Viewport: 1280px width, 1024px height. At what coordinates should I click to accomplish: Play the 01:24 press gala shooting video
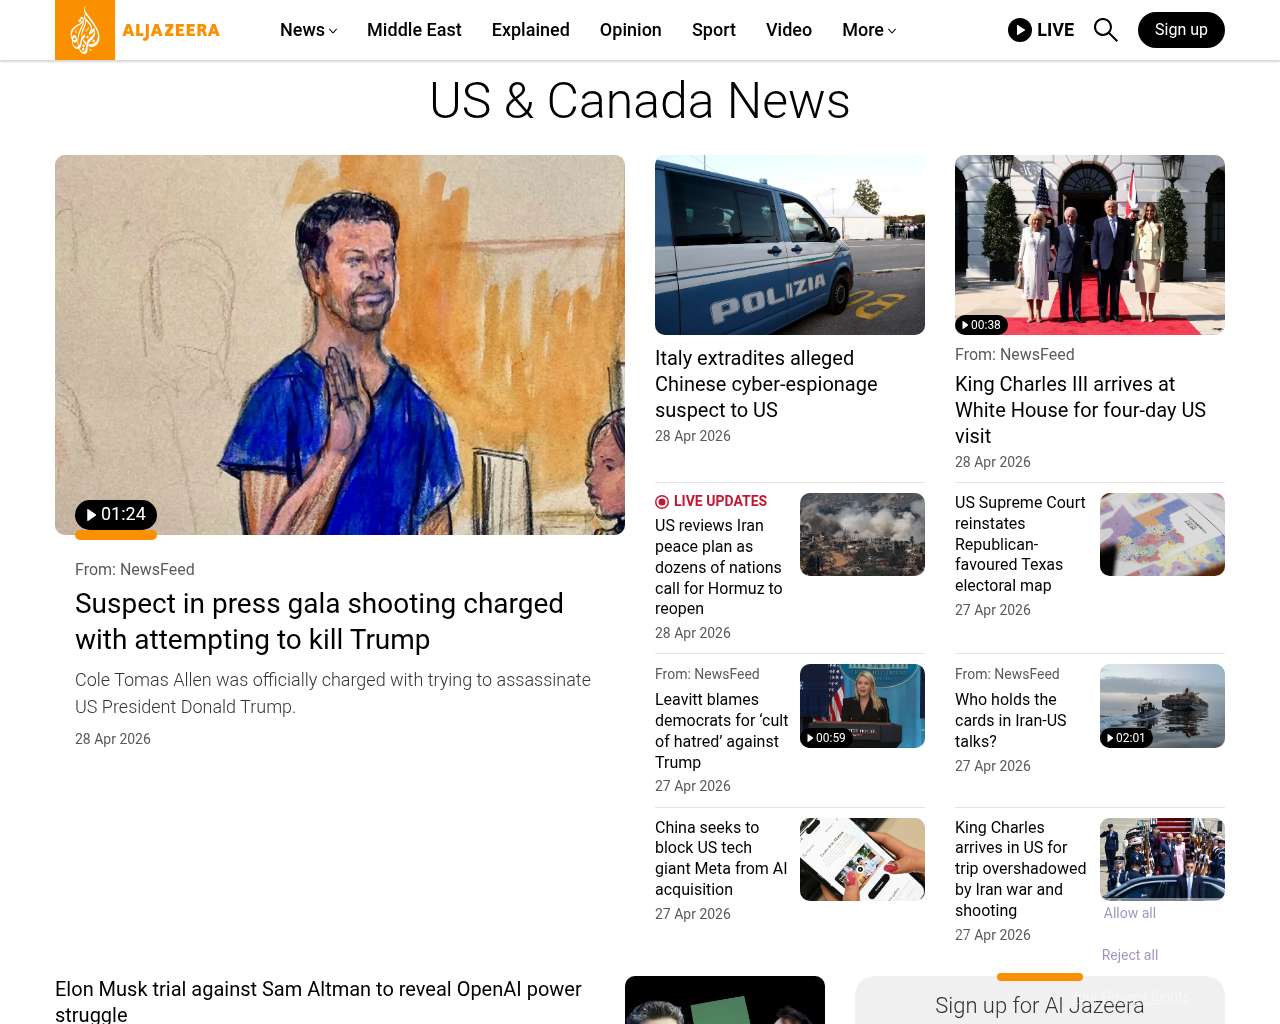[116, 515]
